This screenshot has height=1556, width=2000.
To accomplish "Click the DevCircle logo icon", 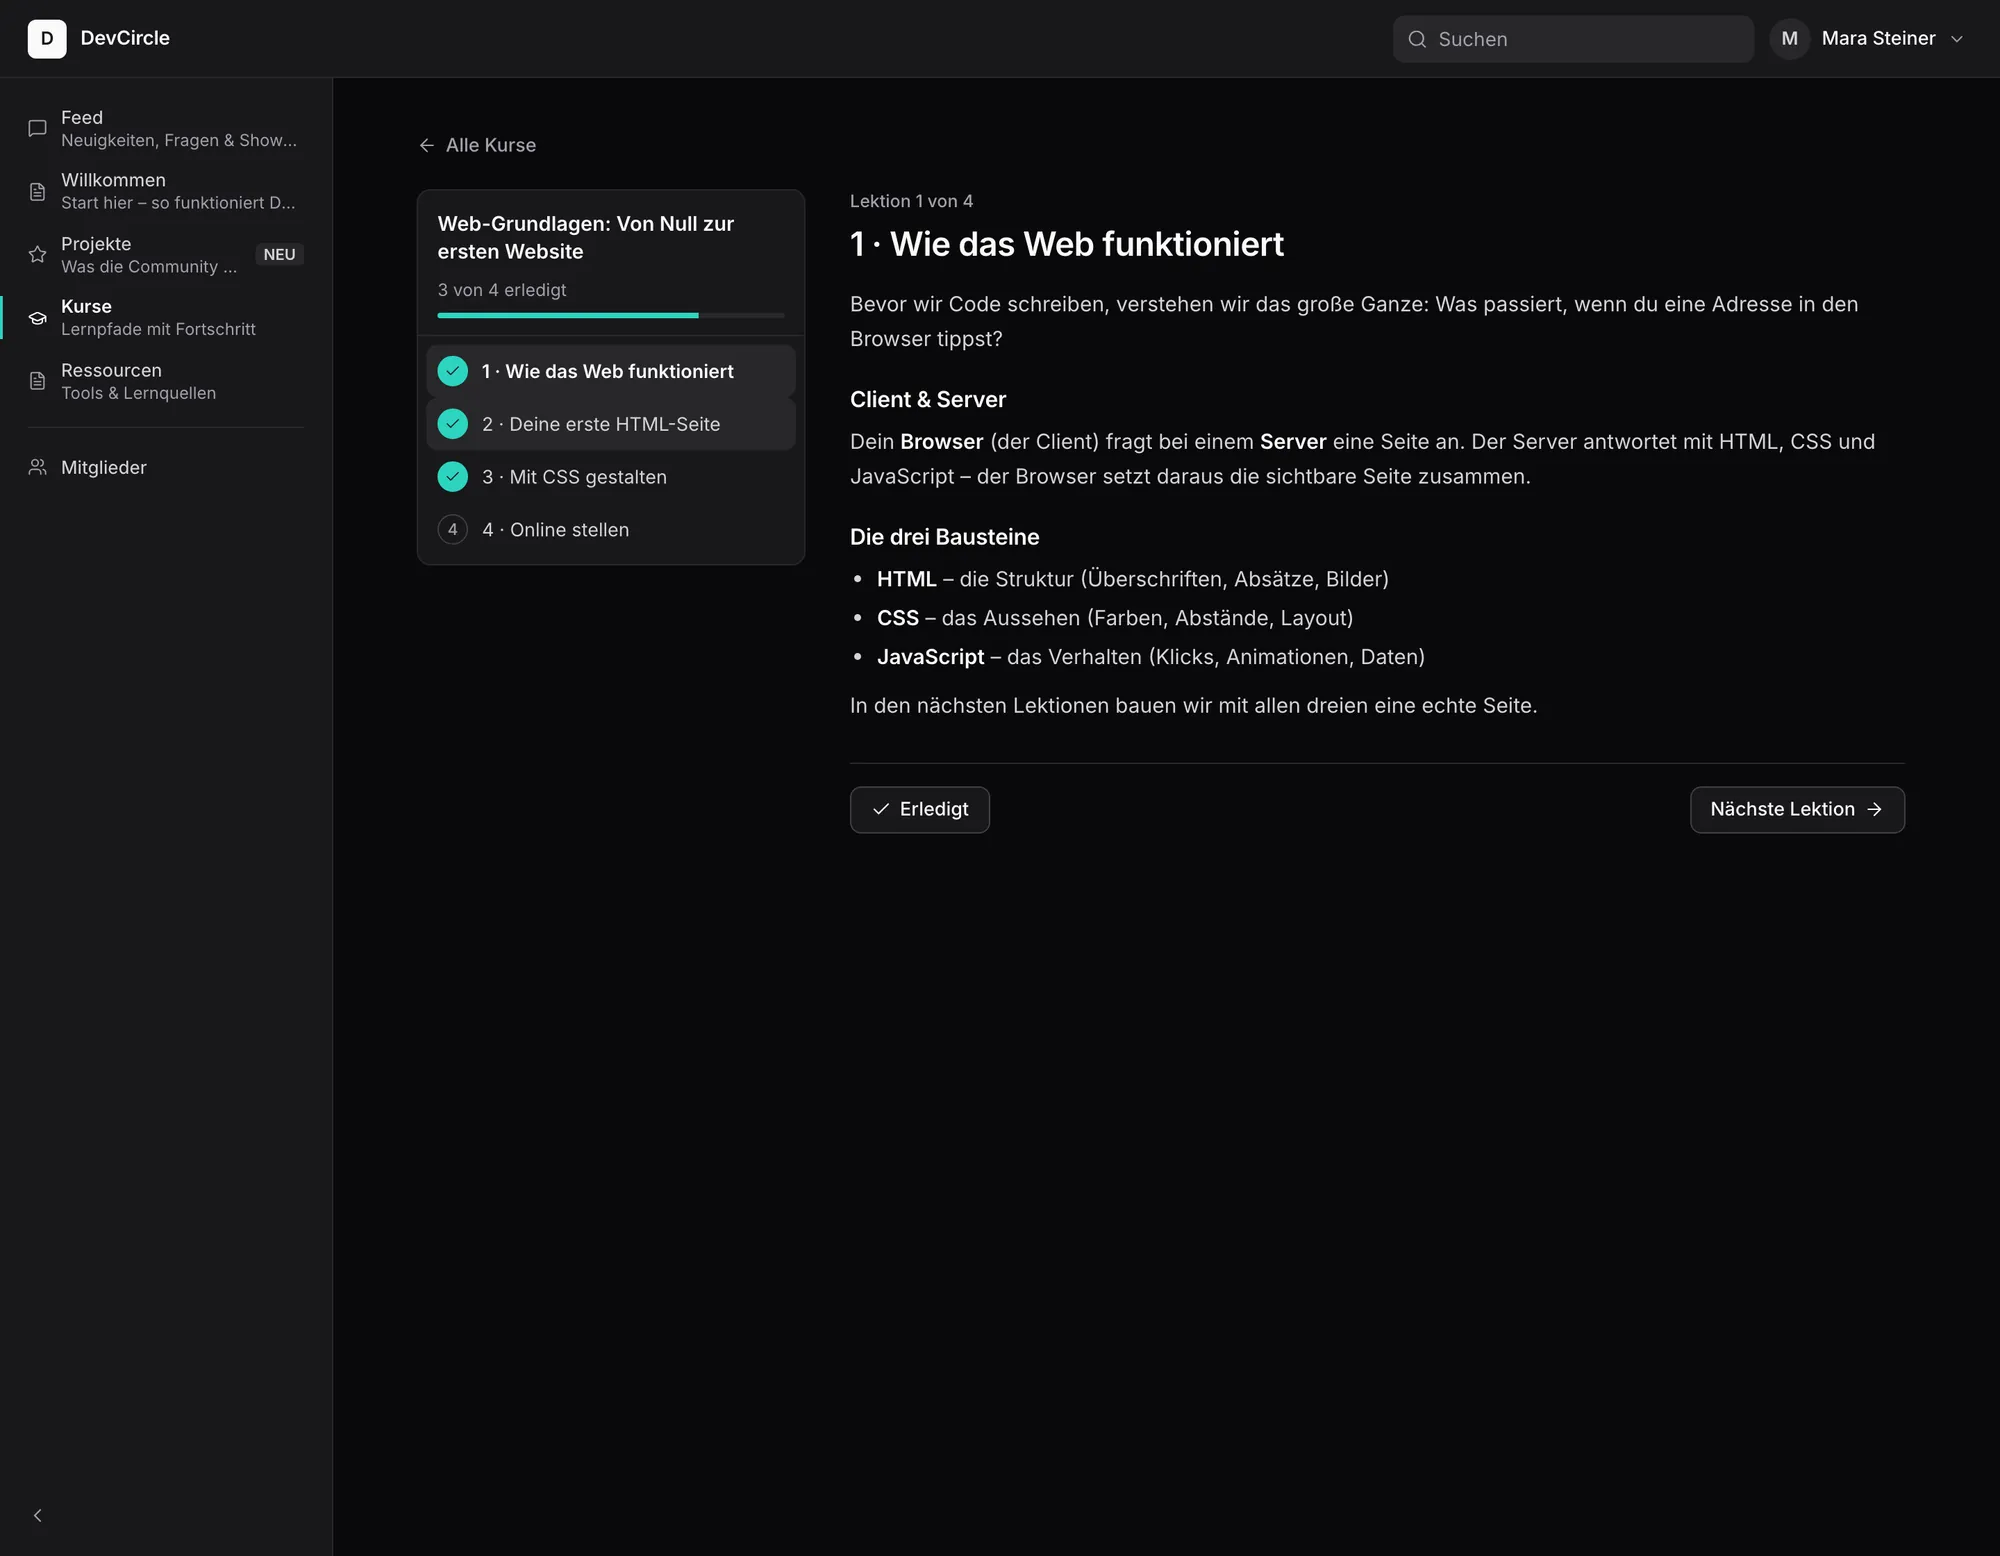I will (x=47, y=39).
